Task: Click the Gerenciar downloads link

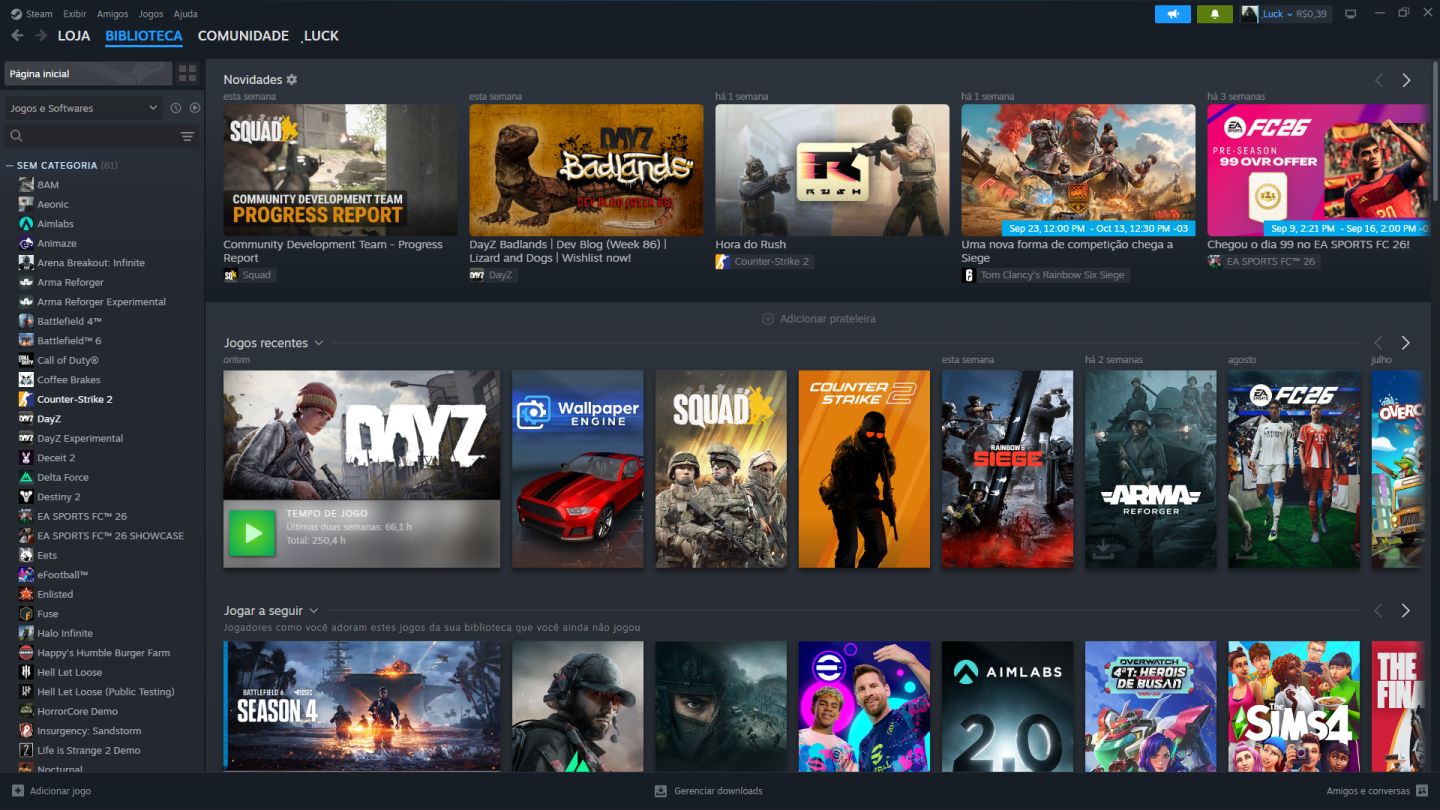Action: [x=718, y=791]
